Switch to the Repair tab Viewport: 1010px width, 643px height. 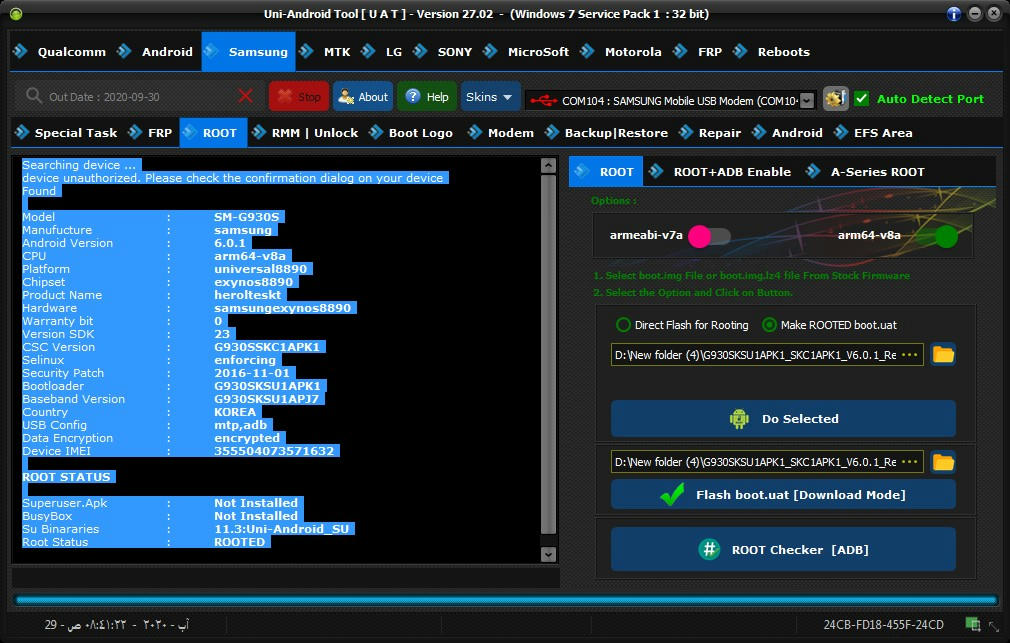point(710,133)
